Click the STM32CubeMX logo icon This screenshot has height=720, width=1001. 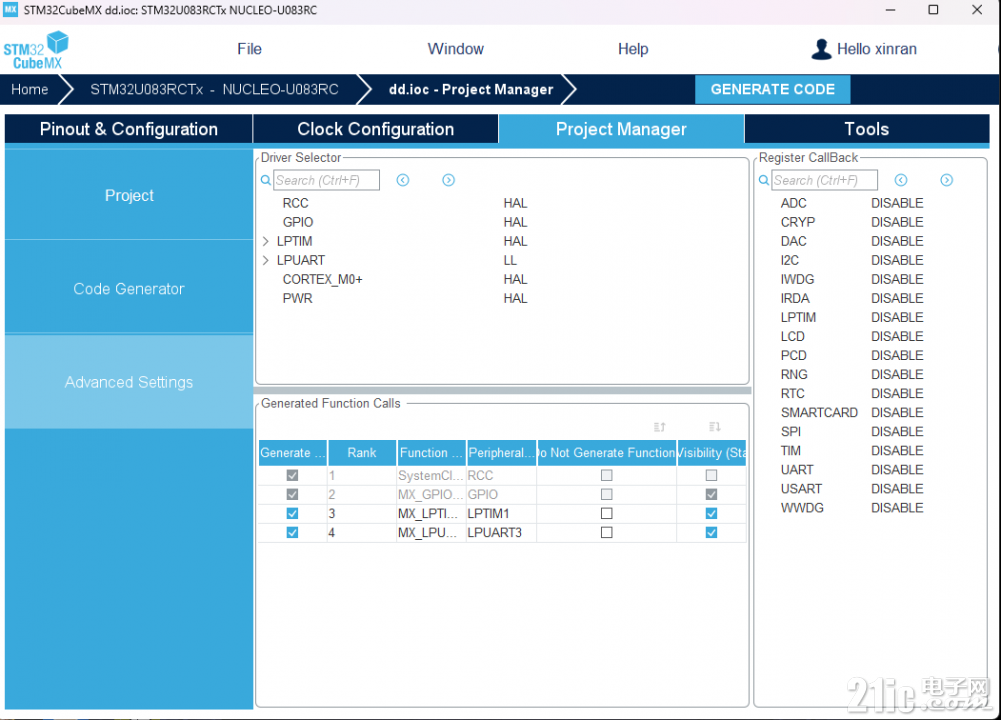point(36,50)
